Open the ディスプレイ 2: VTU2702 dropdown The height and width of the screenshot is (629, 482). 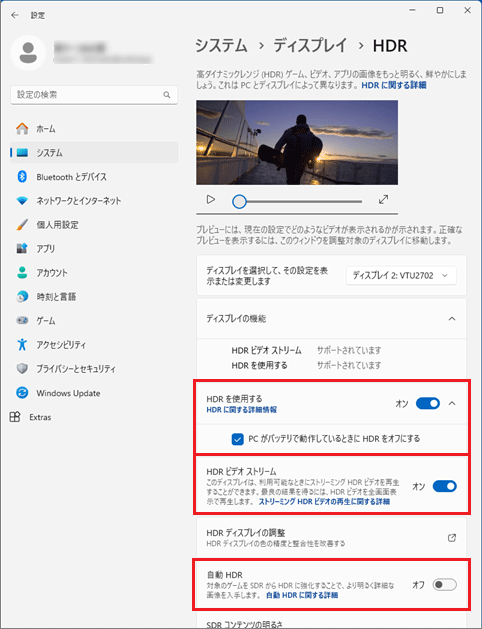[401, 276]
